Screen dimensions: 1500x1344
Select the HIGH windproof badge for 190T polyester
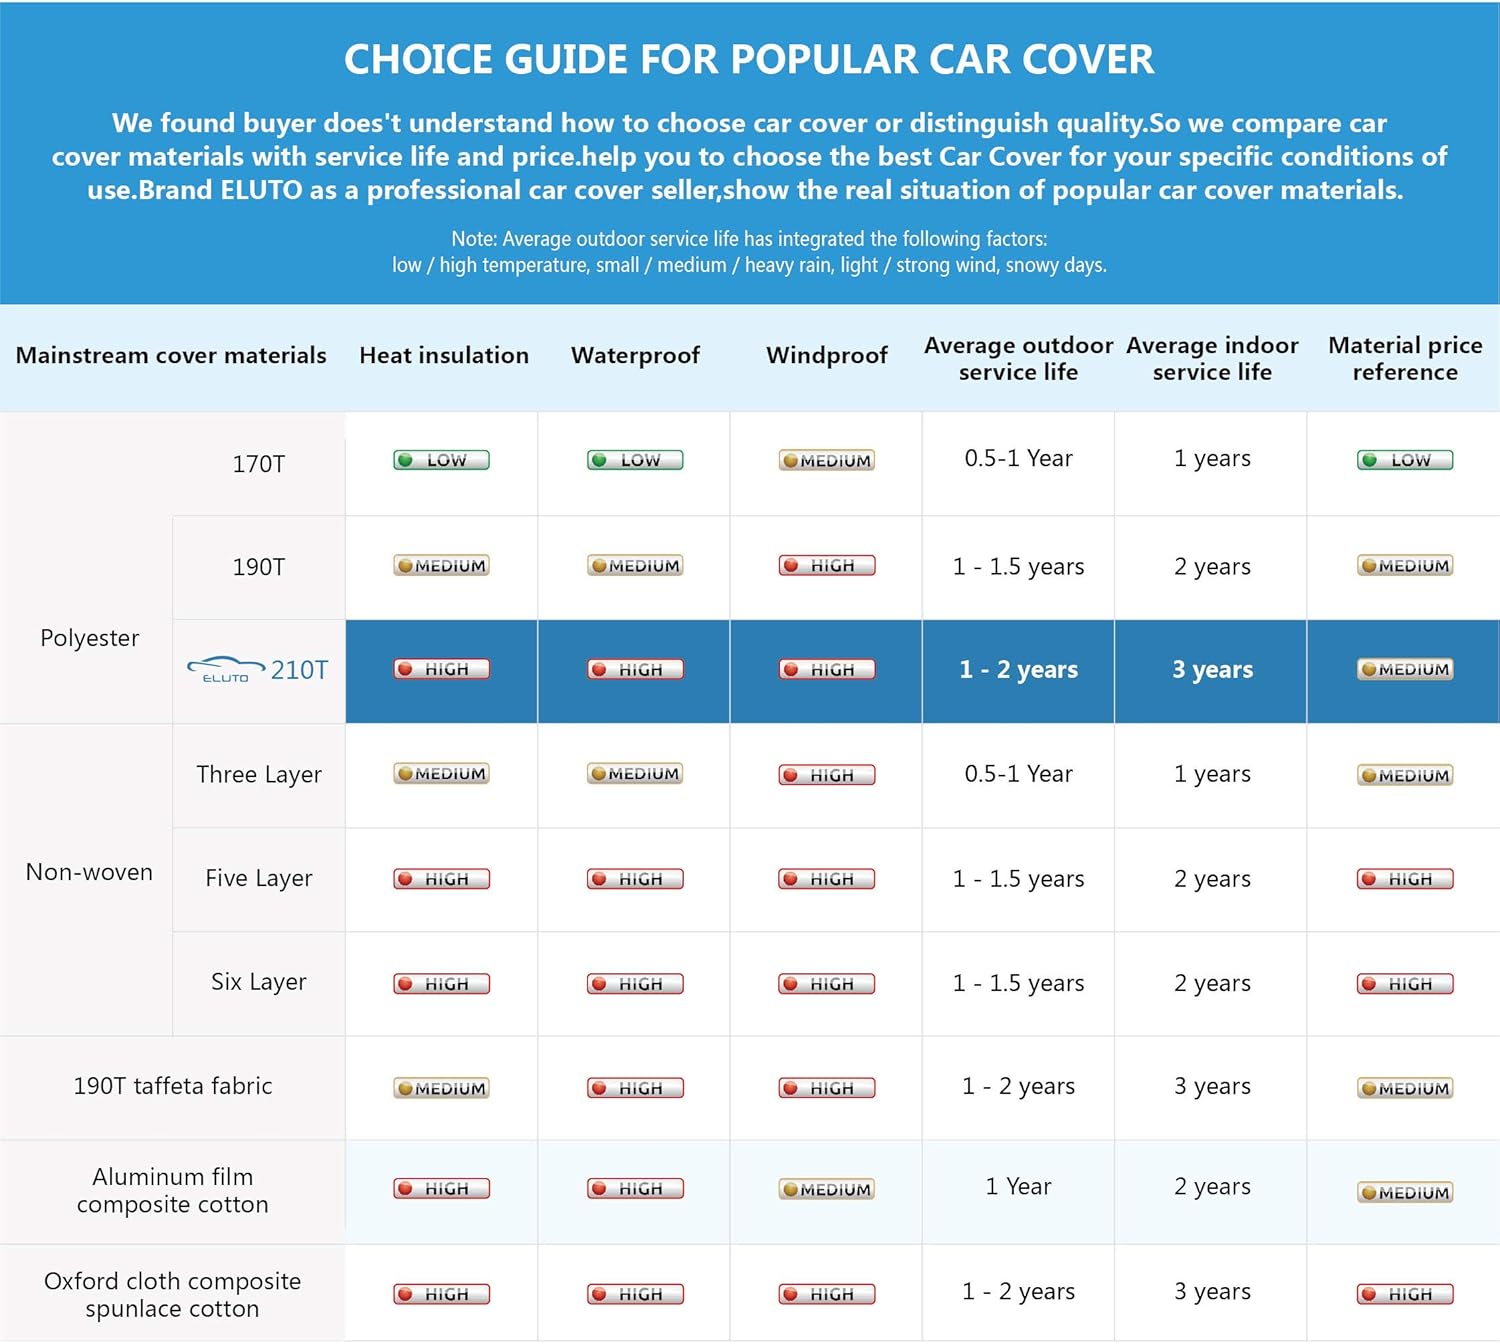[x=827, y=566]
